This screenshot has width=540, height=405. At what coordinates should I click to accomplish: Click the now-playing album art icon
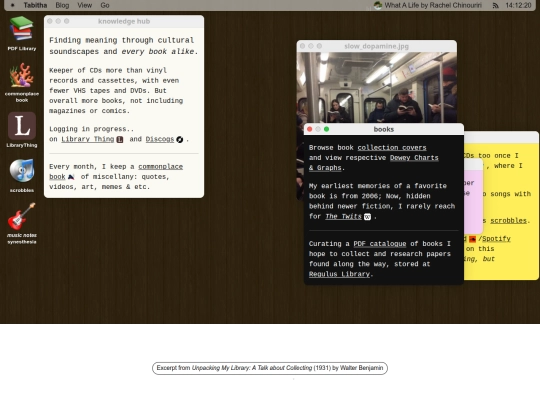(378, 5)
